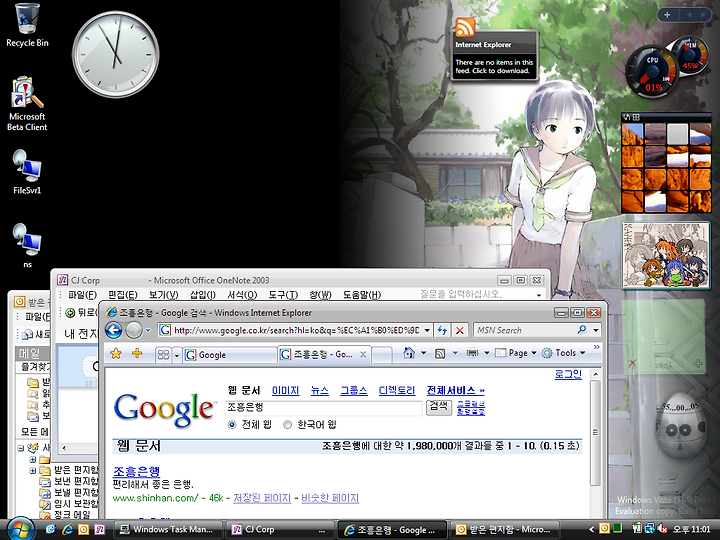
Task: Close the 조흥은행 tab
Action: tap(363, 354)
